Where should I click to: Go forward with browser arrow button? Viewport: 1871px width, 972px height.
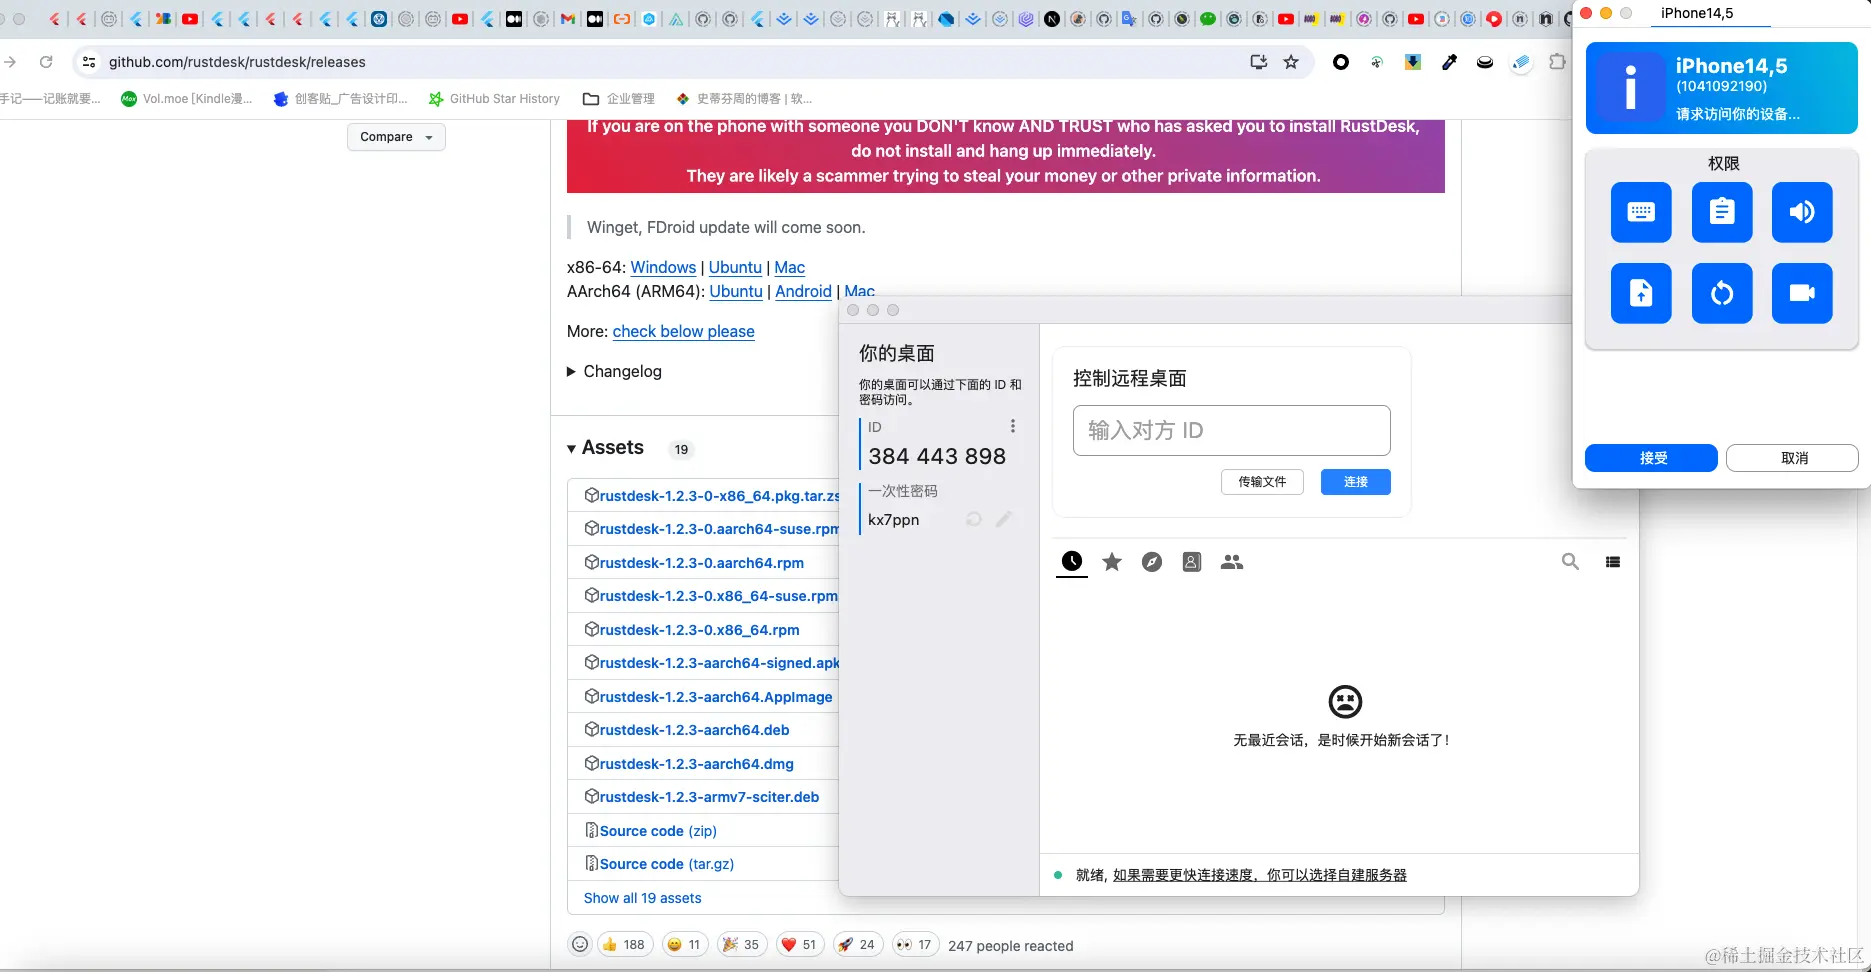pyautogui.click(x=10, y=62)
